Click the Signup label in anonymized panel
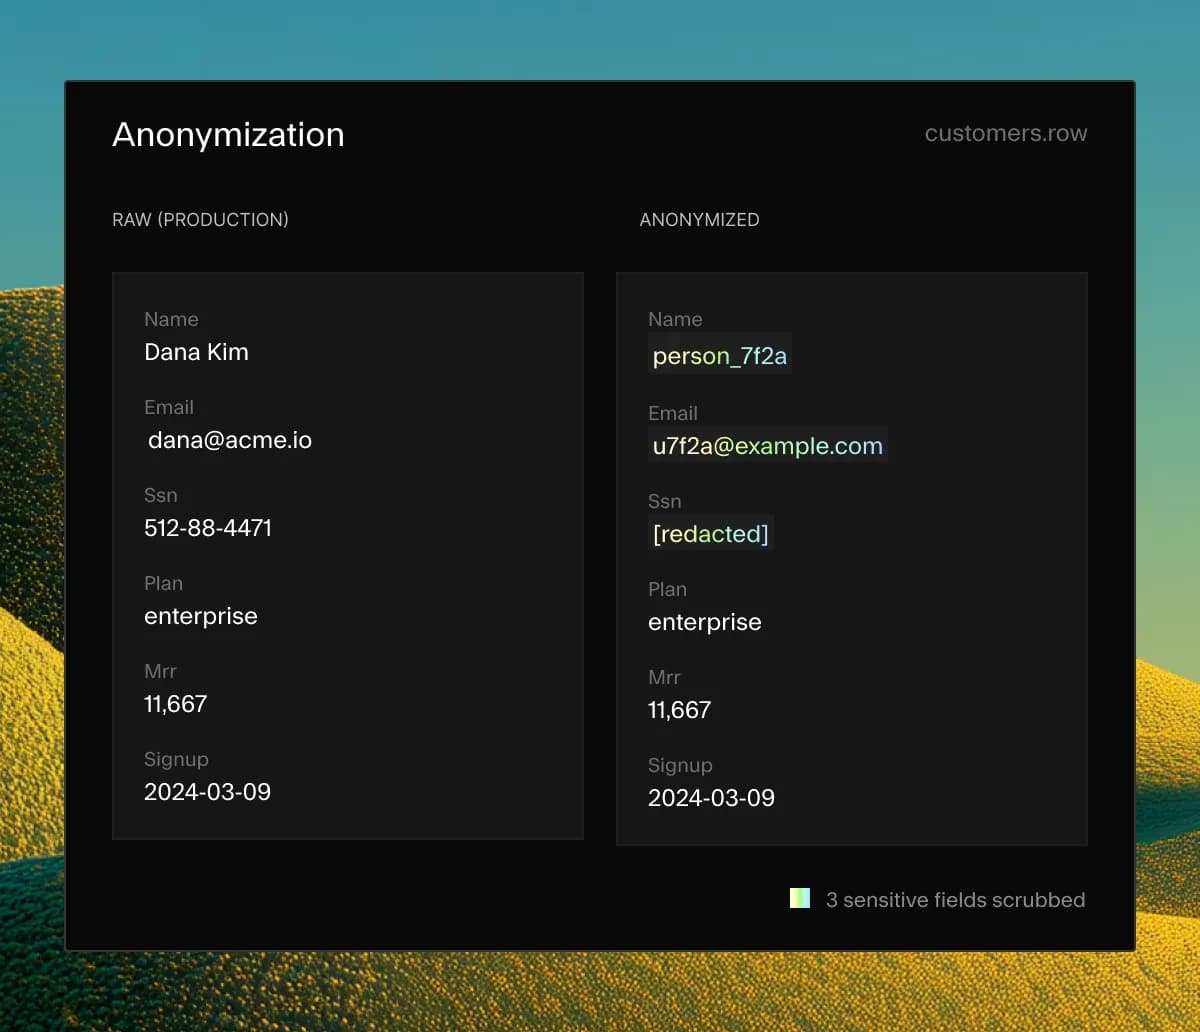Screen dimensions: 1200x1032 [680, 765]
